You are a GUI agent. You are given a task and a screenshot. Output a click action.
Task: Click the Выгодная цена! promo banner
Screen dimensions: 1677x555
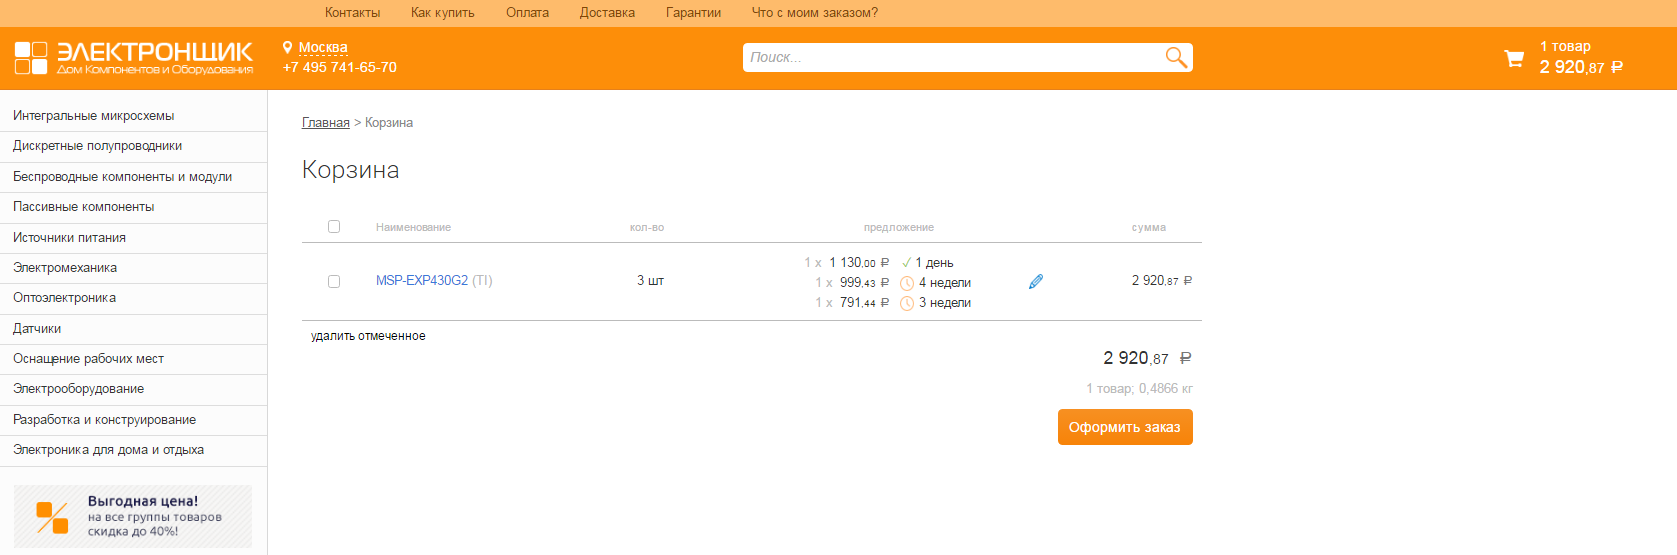point(133,516)
